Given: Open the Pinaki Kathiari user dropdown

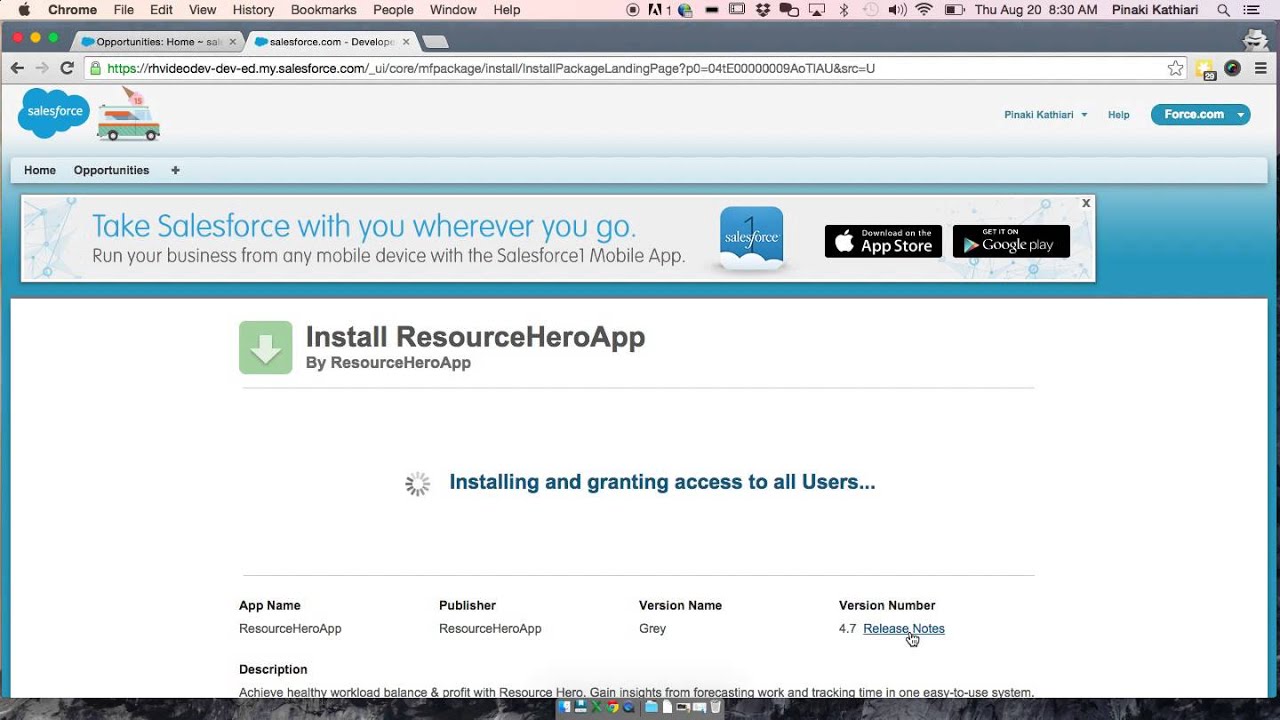Looking at the screenshot, I should click(1045, 115).
